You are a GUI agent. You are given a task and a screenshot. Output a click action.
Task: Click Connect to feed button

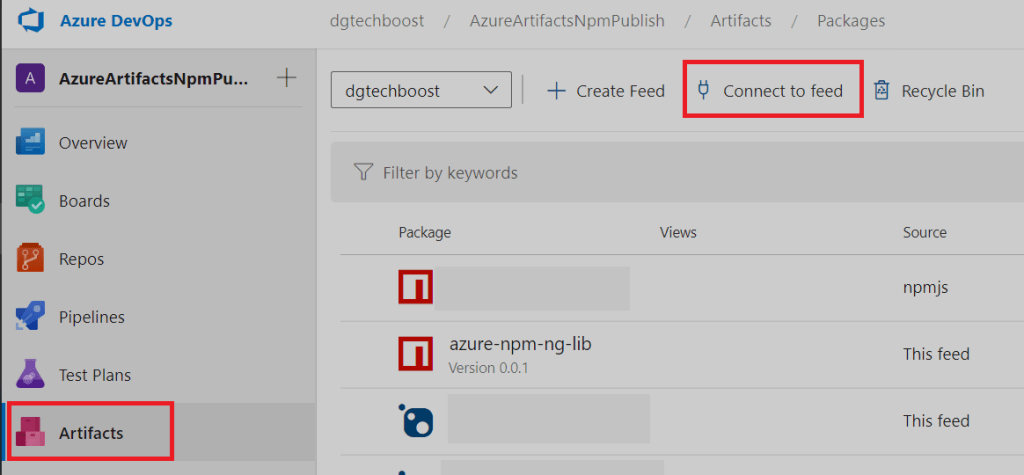[x=771, y=91]
